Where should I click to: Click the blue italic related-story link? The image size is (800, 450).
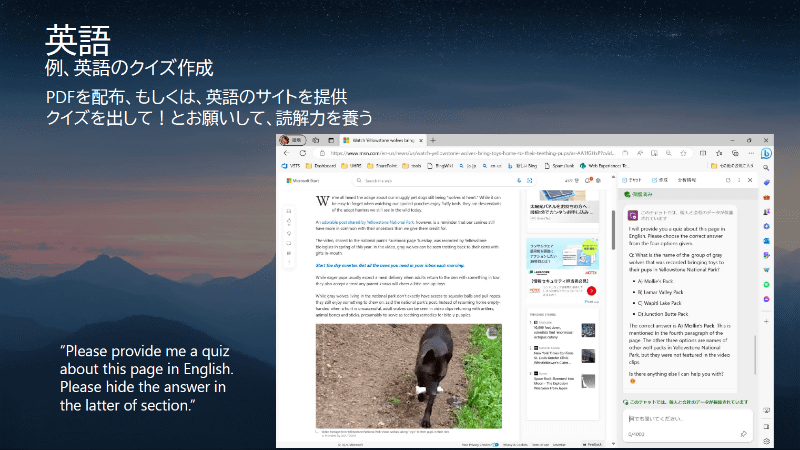point(390,265)
